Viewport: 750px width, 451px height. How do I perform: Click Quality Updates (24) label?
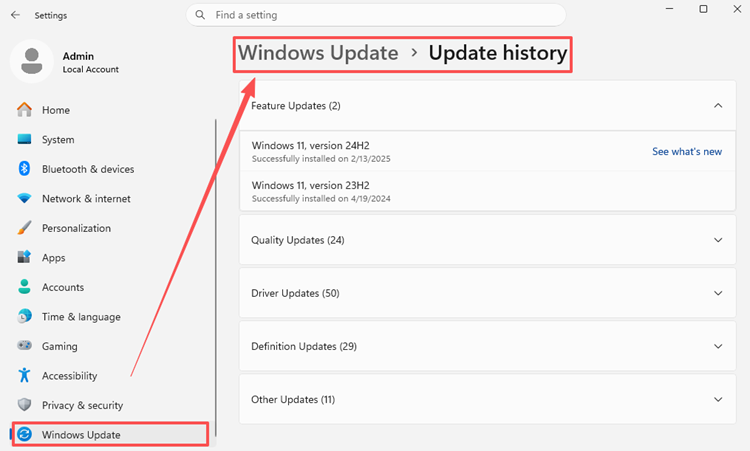click(298, 240)
